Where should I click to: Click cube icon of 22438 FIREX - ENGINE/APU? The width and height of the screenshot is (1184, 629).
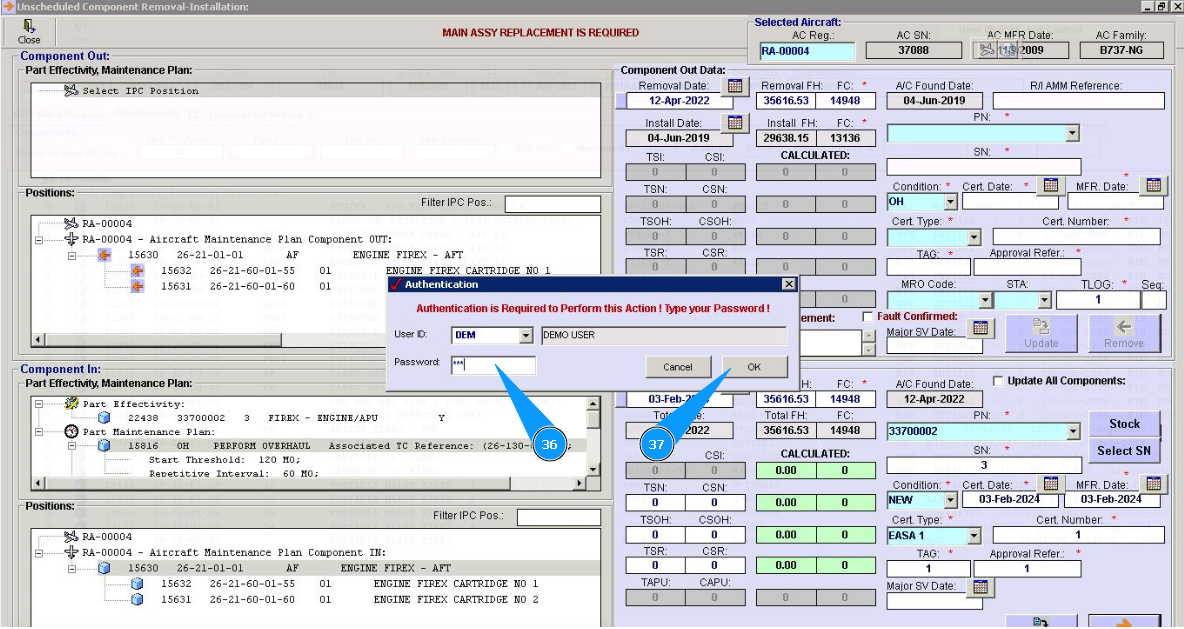tap(104, 418)
